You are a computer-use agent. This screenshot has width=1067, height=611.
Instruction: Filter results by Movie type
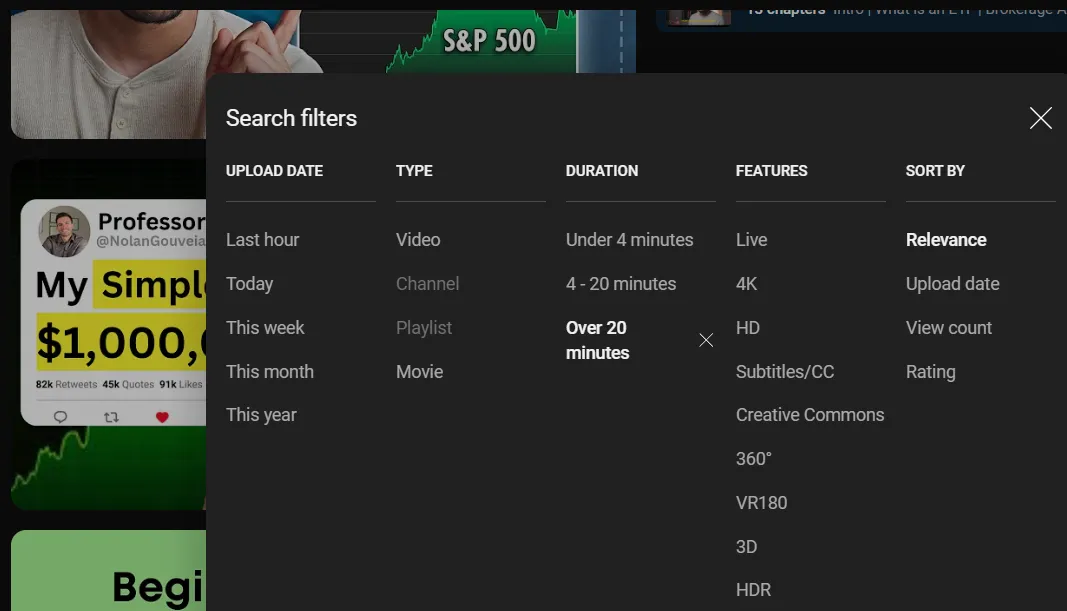tap(419, 372)
